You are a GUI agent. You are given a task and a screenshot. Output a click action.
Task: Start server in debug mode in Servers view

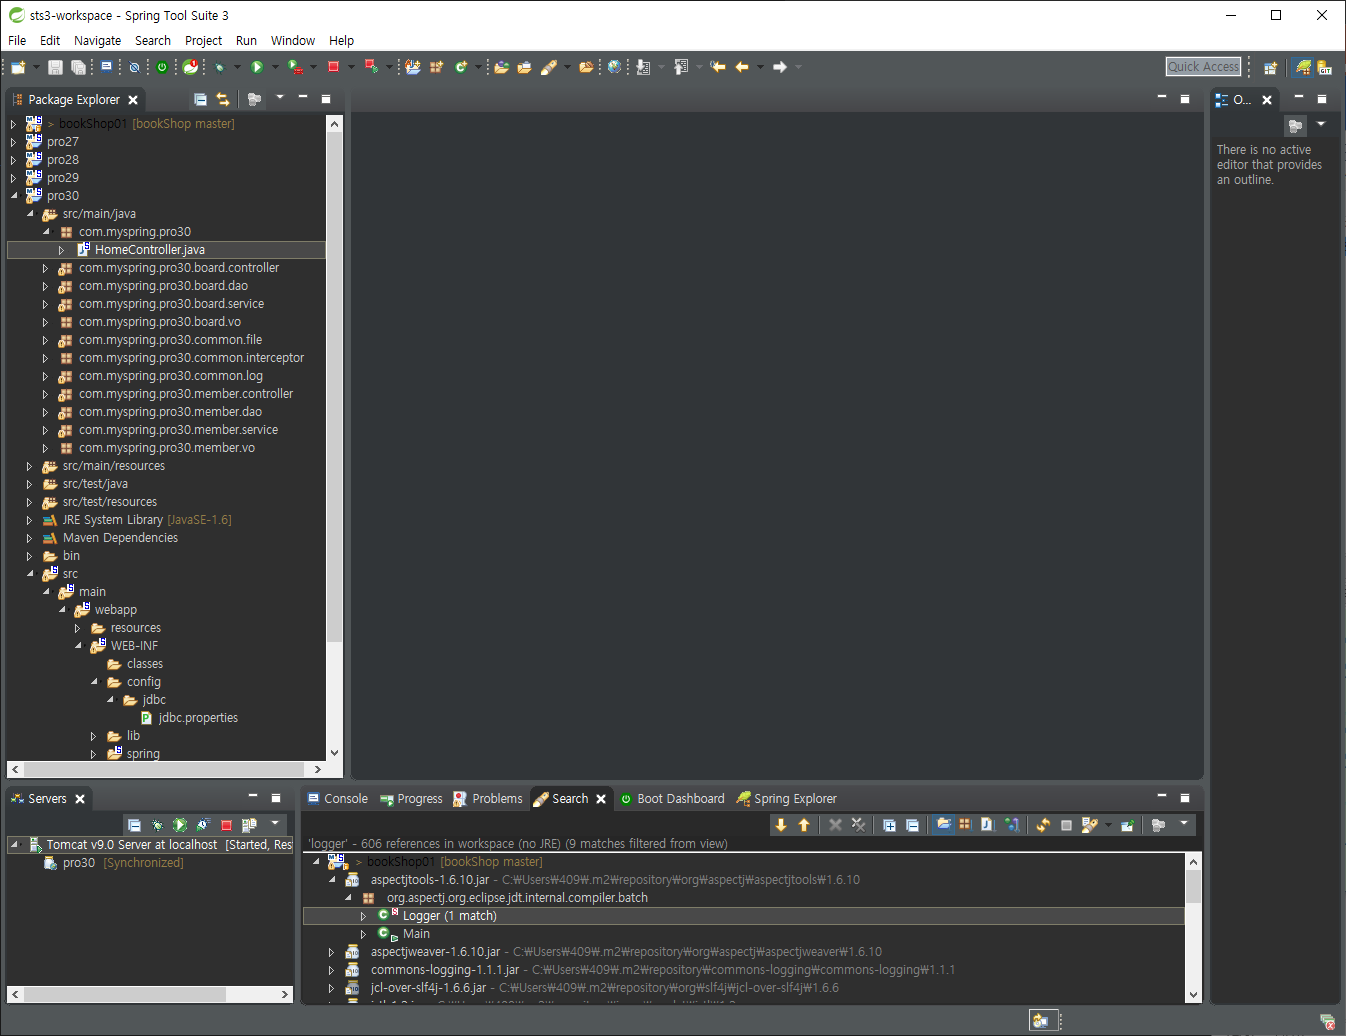point(157,825)
